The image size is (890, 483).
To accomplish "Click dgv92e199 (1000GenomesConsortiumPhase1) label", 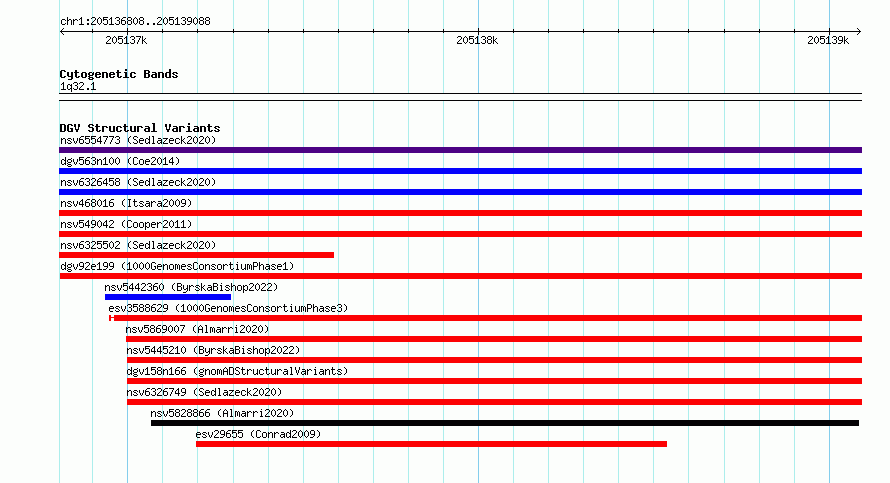I will (177, 266).
